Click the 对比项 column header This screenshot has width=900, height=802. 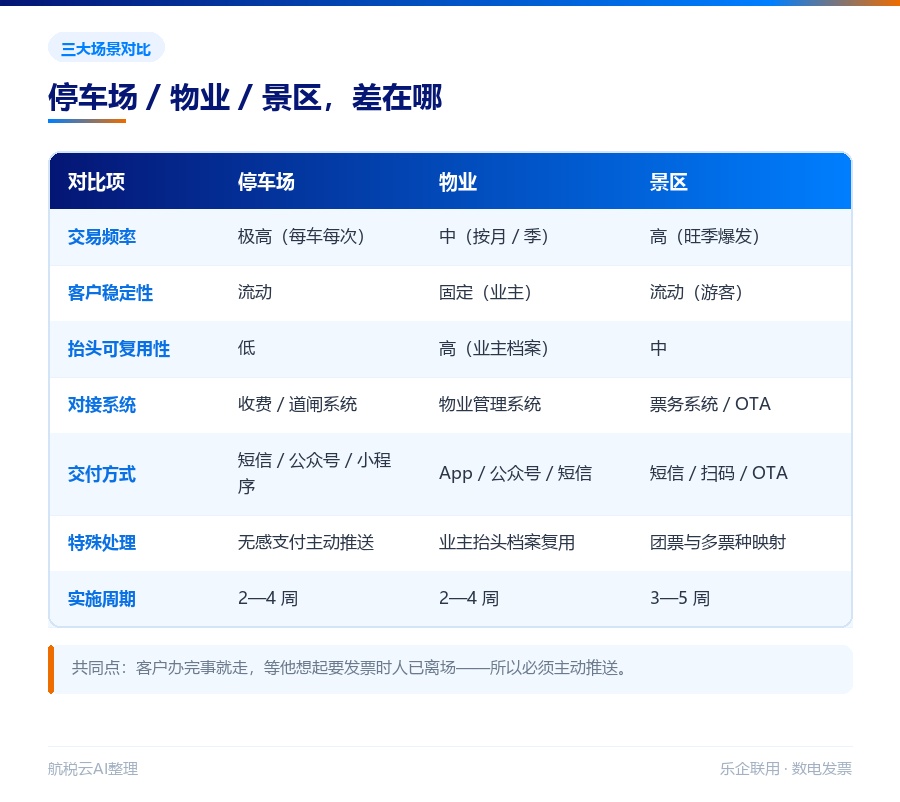point(96,182)
